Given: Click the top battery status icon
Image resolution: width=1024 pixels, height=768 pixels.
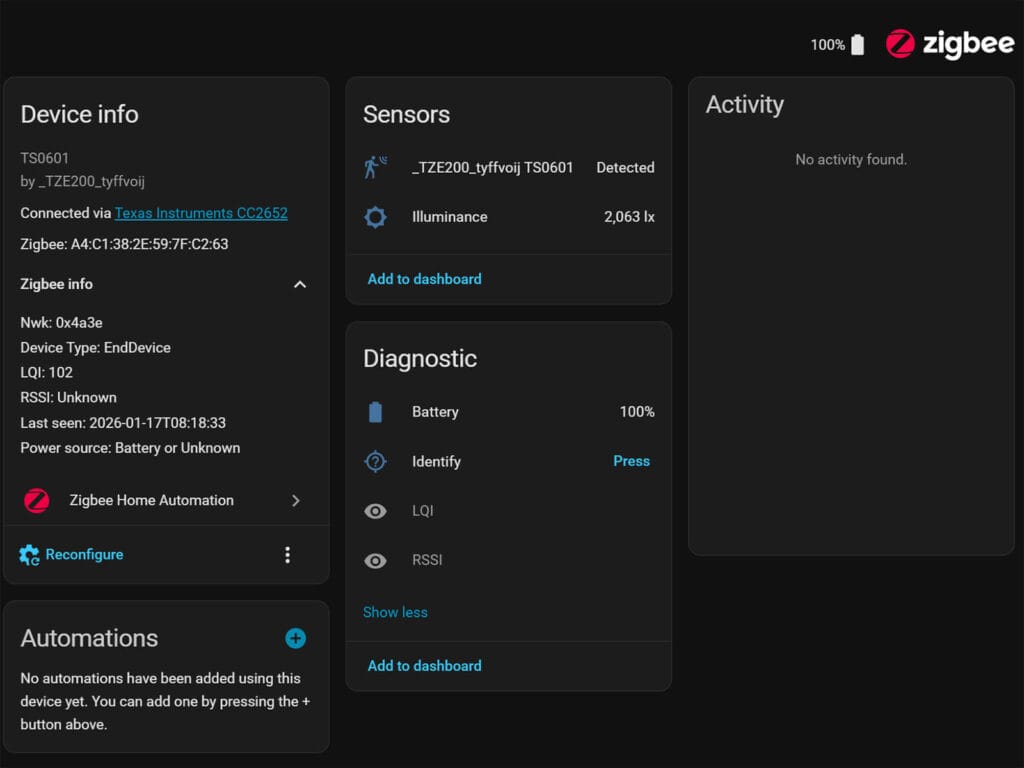Looking at the screenshot, I should point(857,45).
